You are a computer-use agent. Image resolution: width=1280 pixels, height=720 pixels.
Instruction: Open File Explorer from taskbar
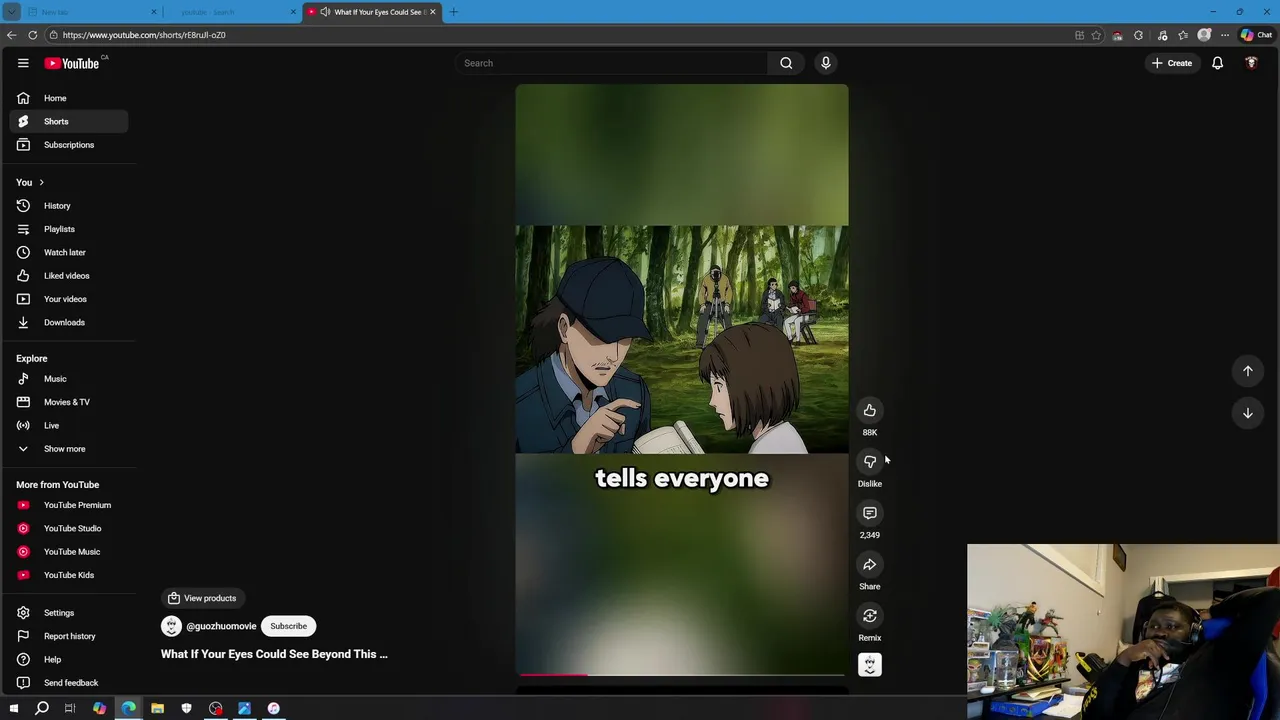click(157, 708)
